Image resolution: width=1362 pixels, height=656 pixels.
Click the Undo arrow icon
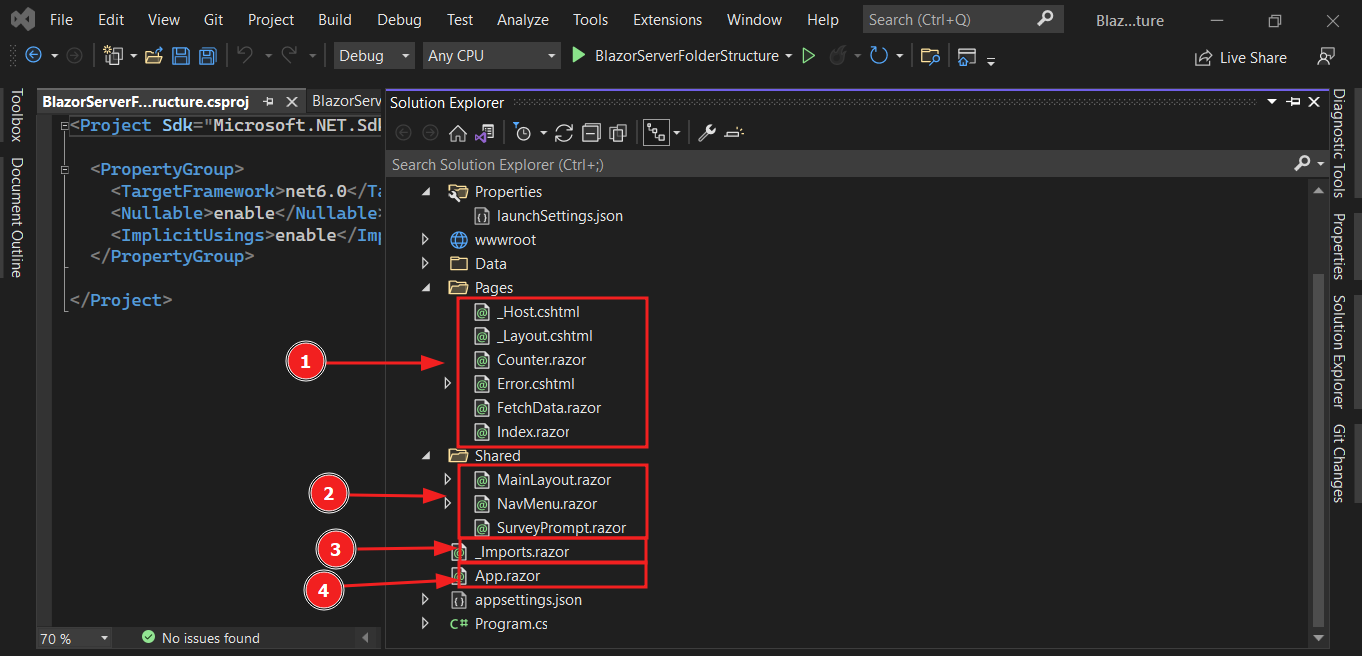click(245, 56)
